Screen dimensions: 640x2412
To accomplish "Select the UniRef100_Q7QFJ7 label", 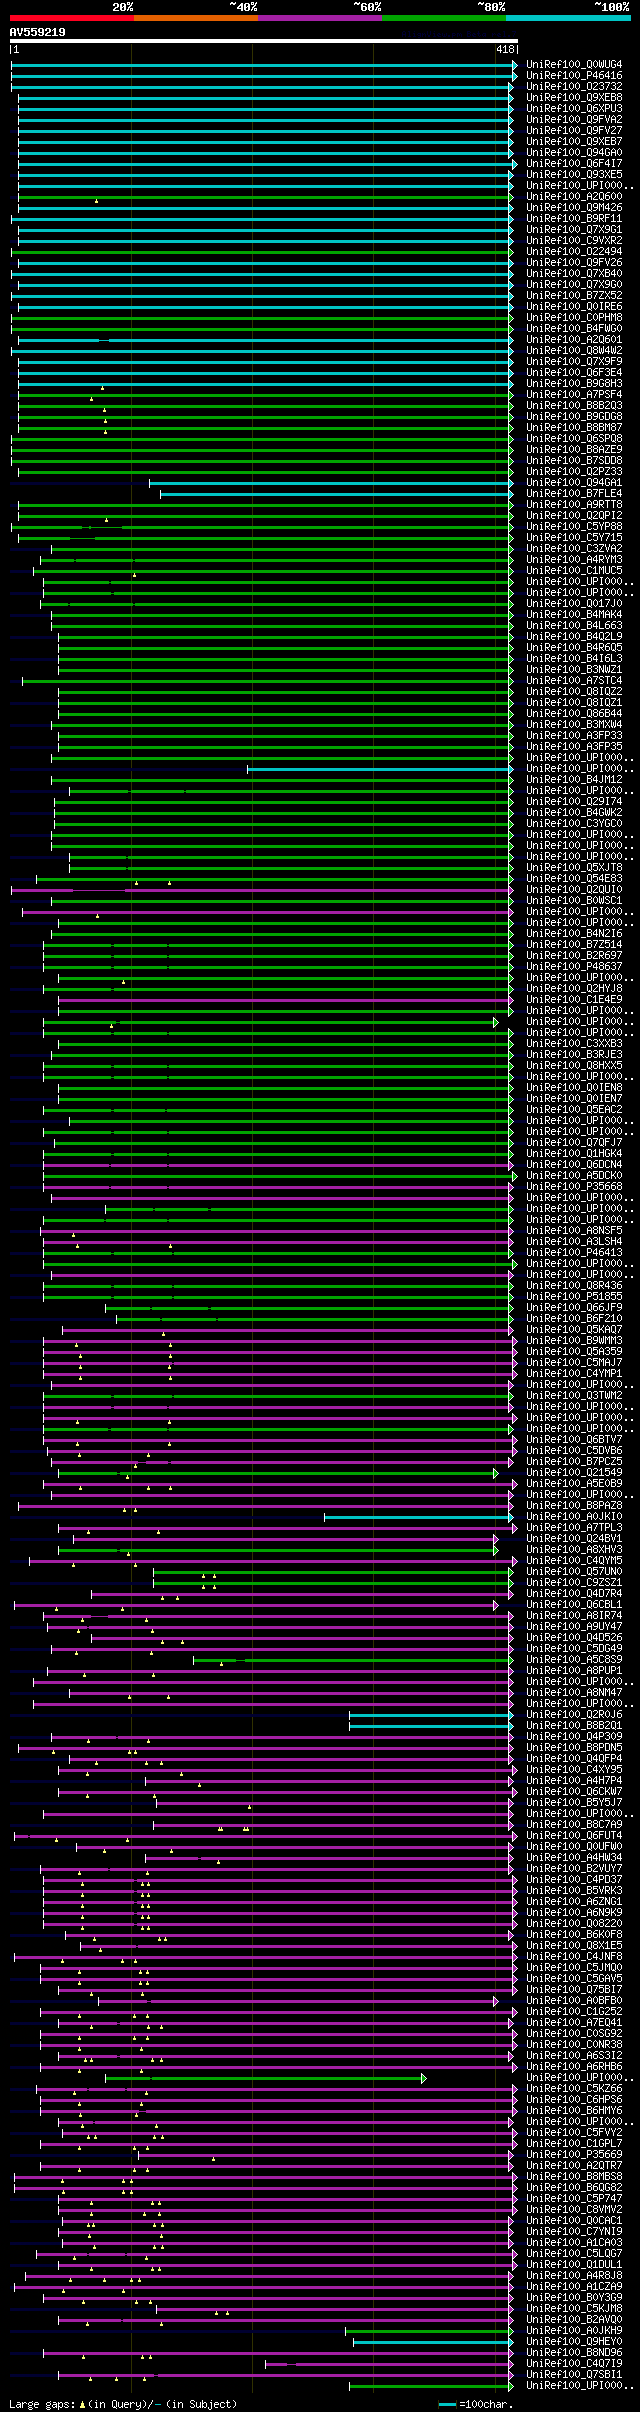I will coord(574,1143).
